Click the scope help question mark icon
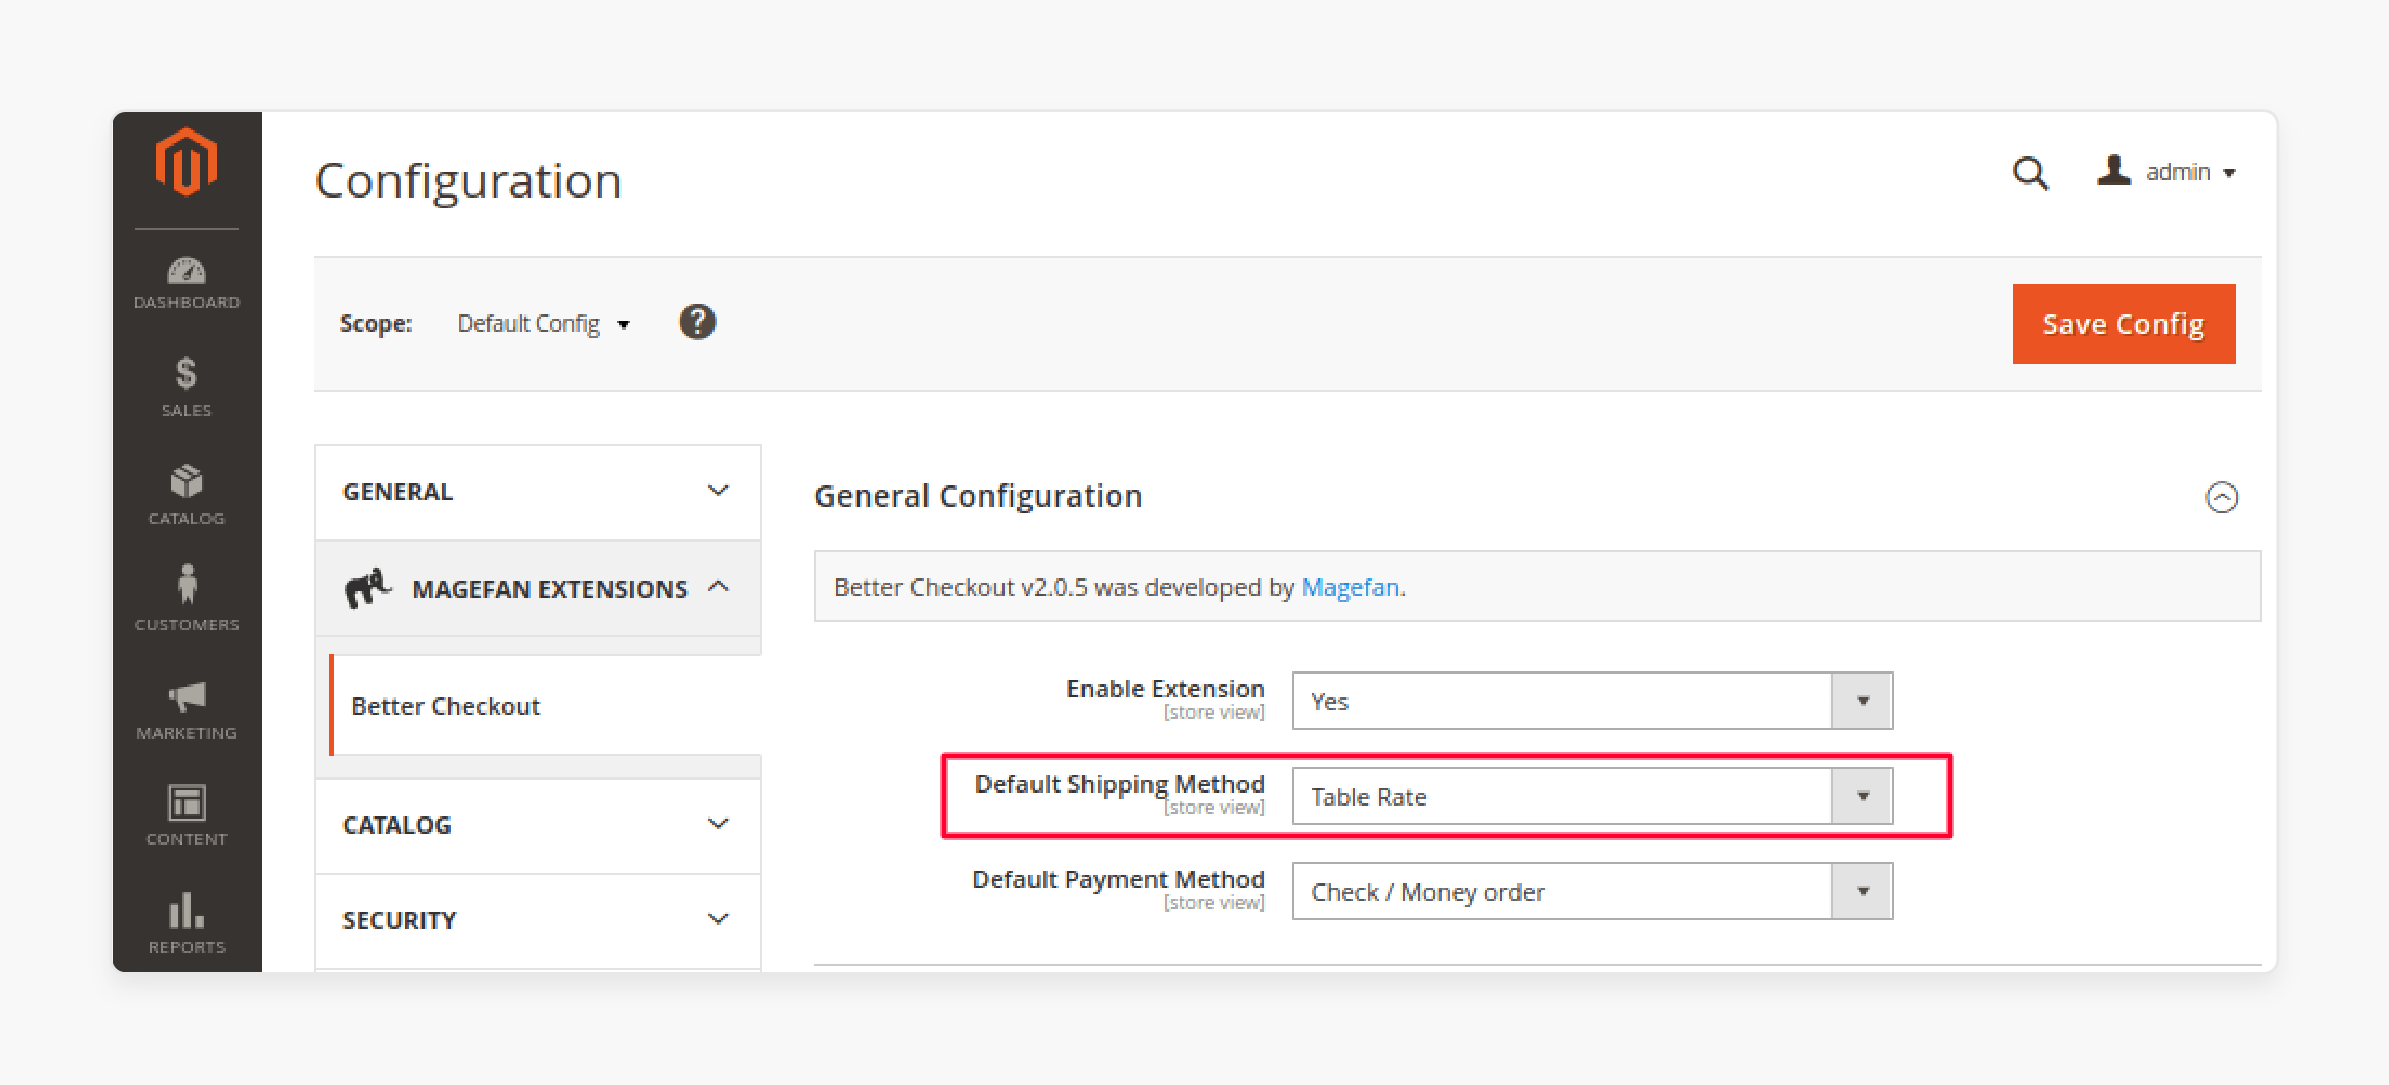 697,322
